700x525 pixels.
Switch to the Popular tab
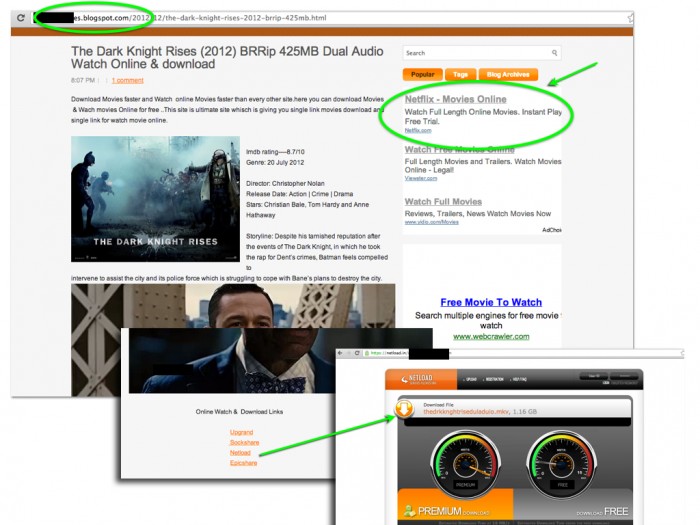[x=422, y=75]
